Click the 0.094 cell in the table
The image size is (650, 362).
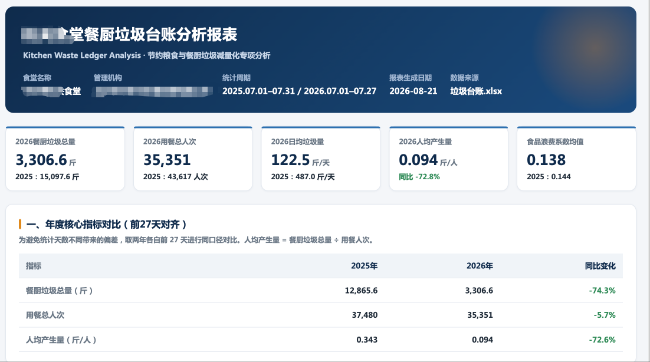[x=483, y=340]
